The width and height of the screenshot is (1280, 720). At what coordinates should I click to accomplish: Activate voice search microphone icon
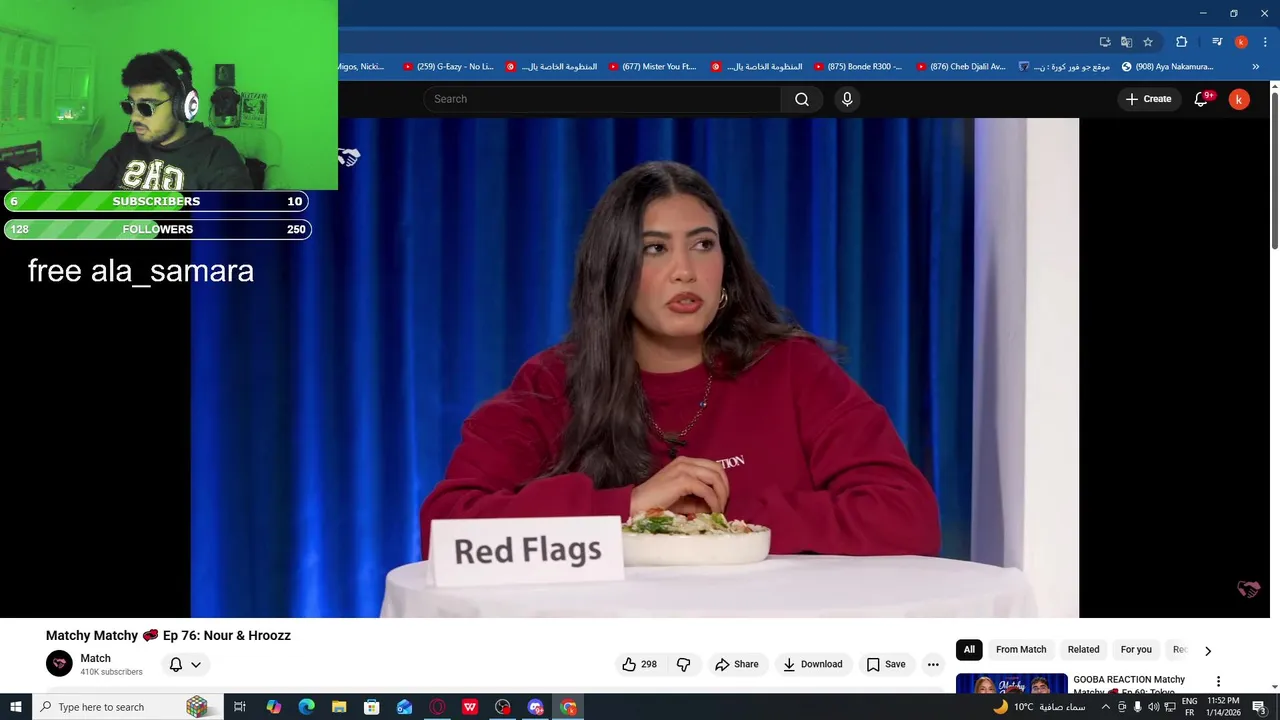coord(847,99)
